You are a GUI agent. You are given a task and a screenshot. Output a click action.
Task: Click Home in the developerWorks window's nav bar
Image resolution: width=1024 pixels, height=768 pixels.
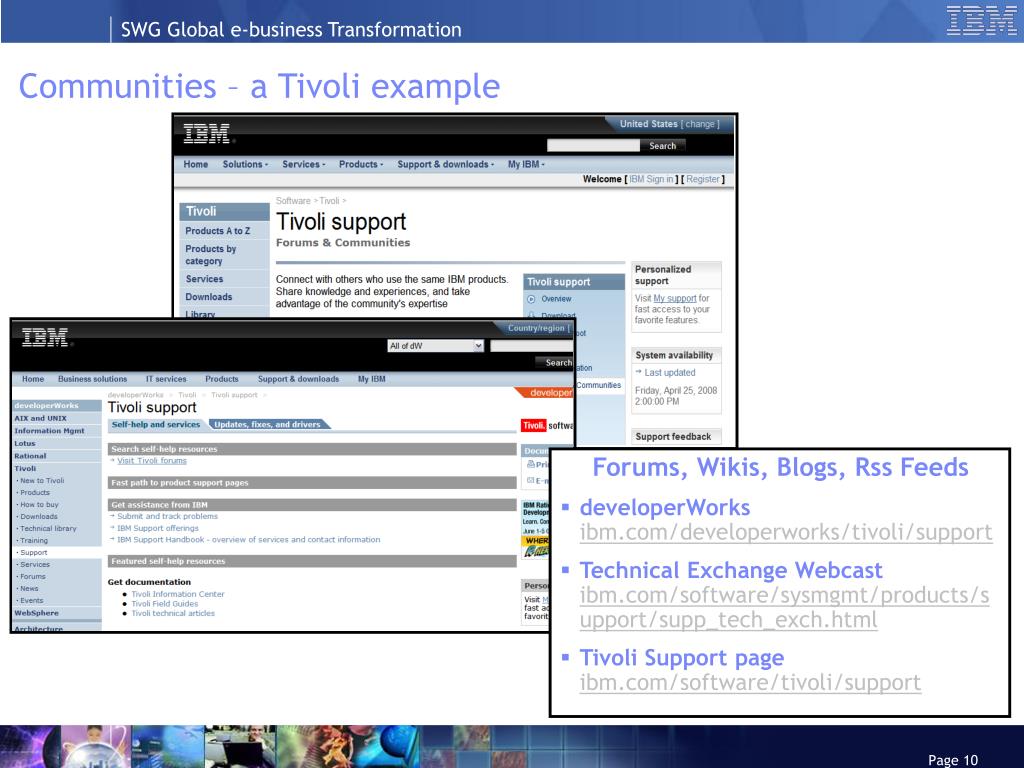33,379
